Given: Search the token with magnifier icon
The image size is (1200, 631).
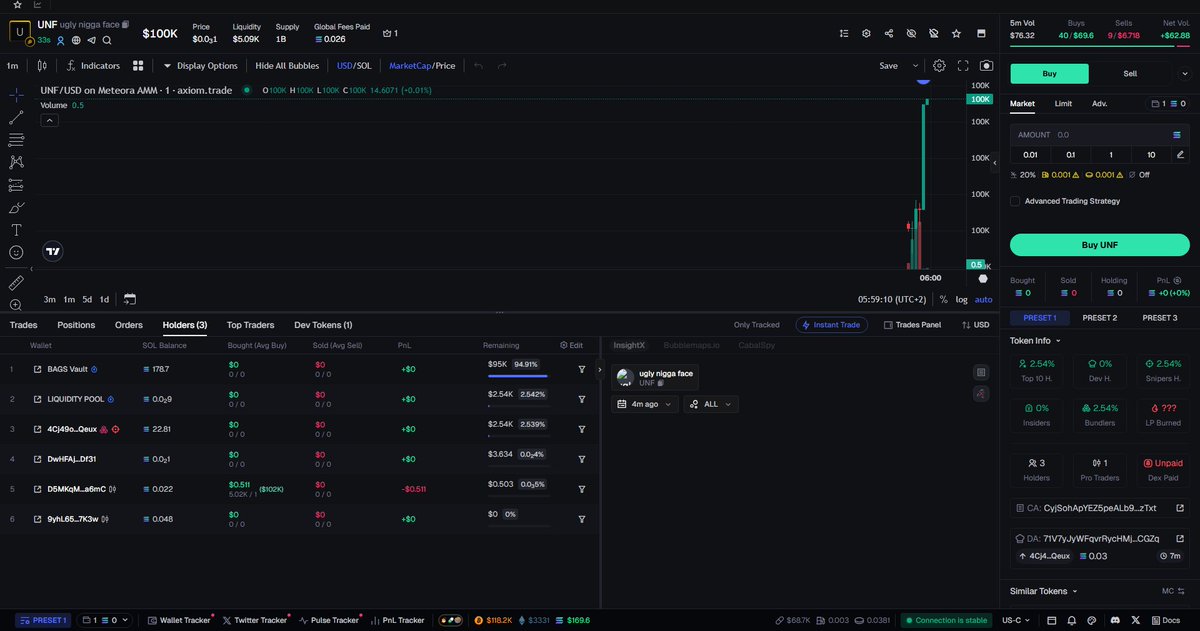Looking at the screenshot, I should point(107,40).
